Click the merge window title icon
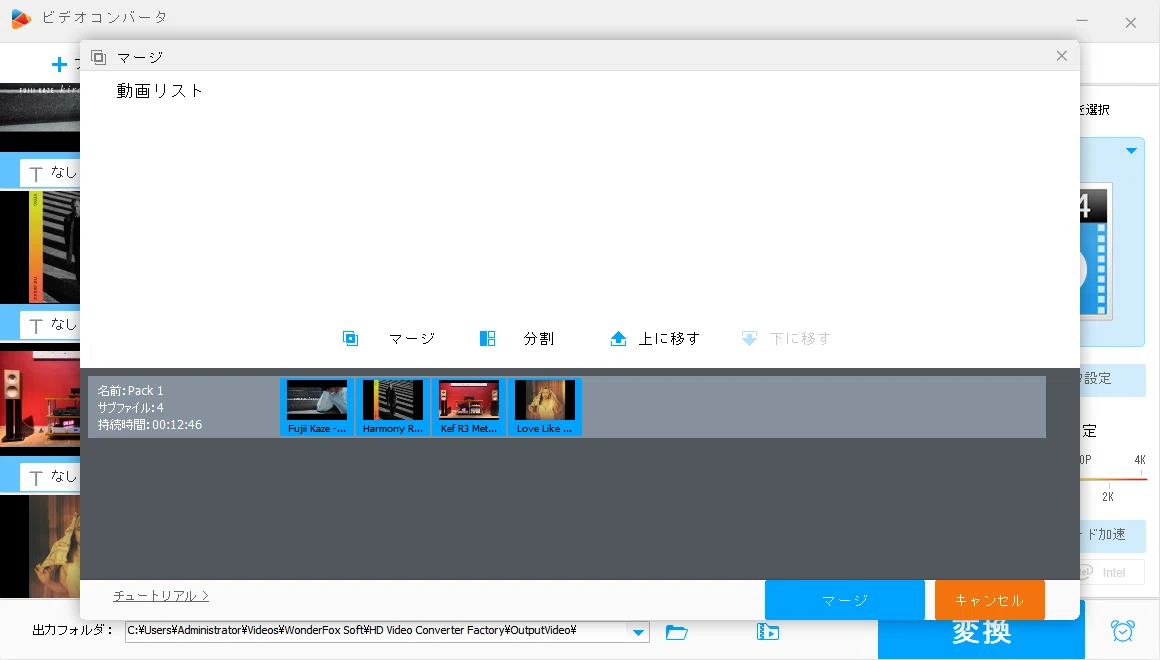Viewport: 1160px width, 660px height. (x=98, y=57)
